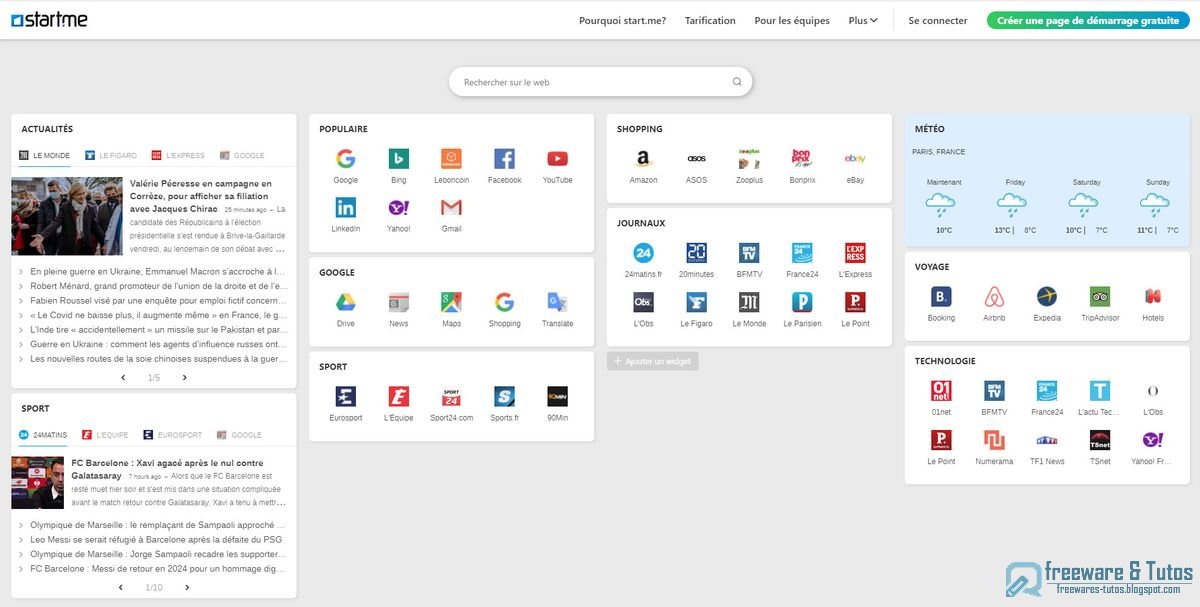Open the Yahoo! bookmark in Populaire
This screenshot has width=1200, height=607.
(x=399, y=208)
